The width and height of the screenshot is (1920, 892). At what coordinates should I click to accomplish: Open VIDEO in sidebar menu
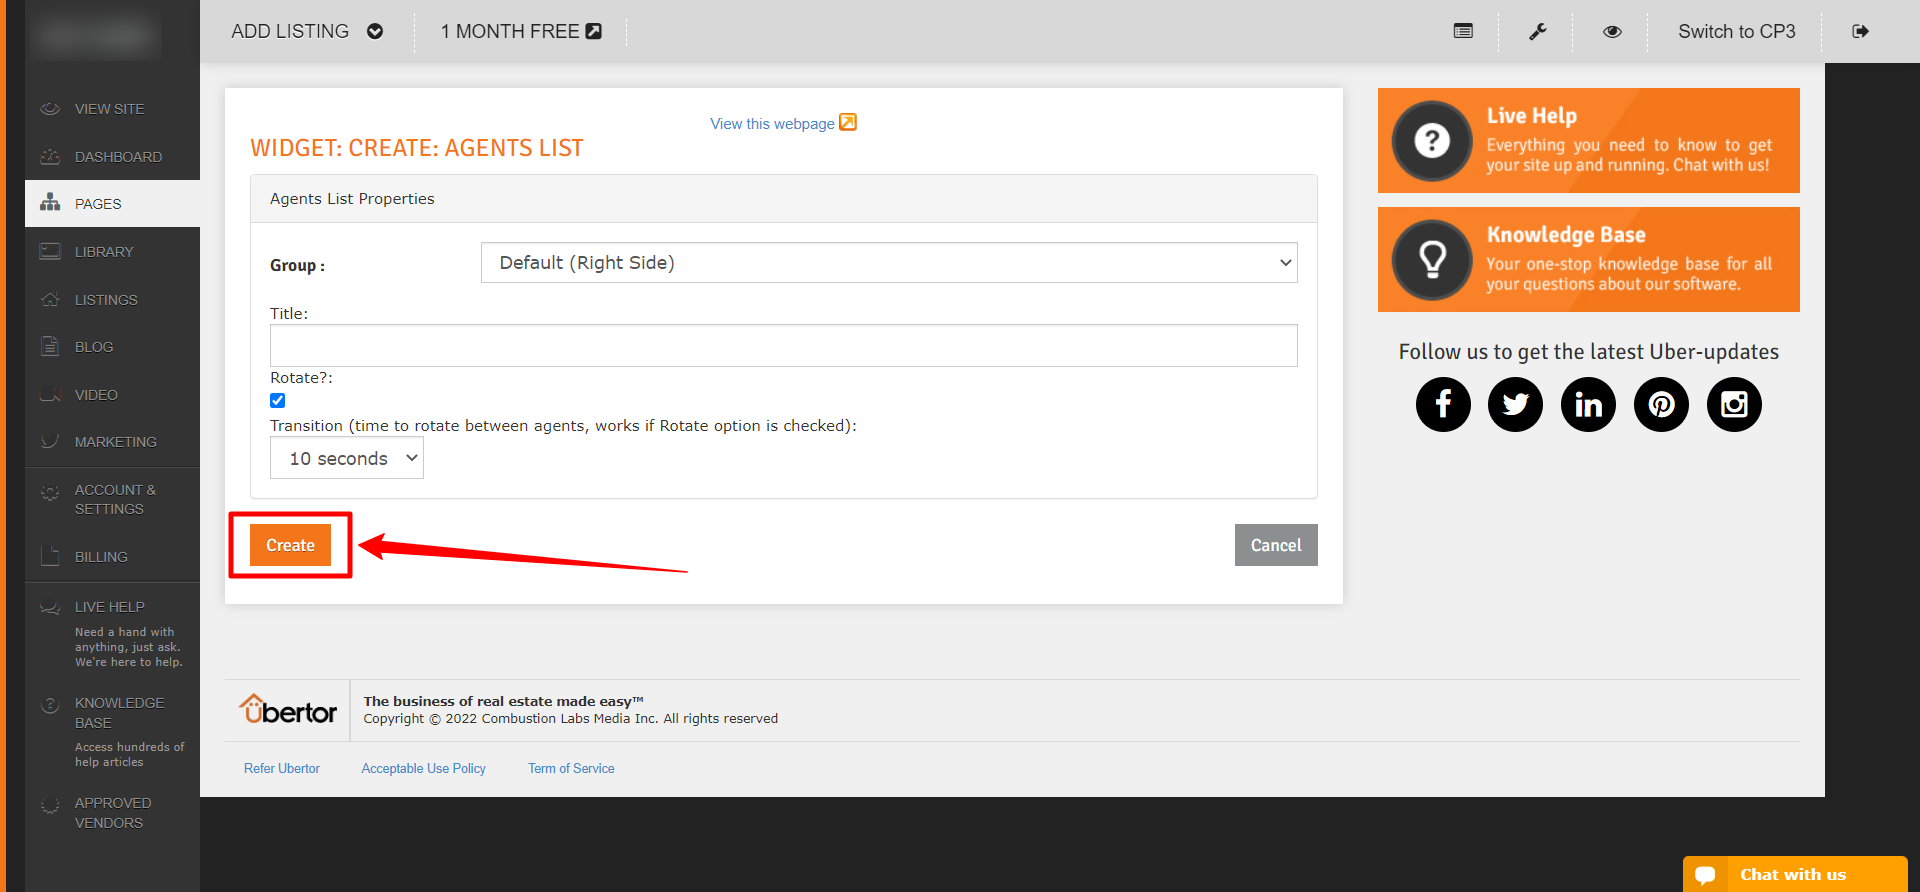click(x=96, y=394)
